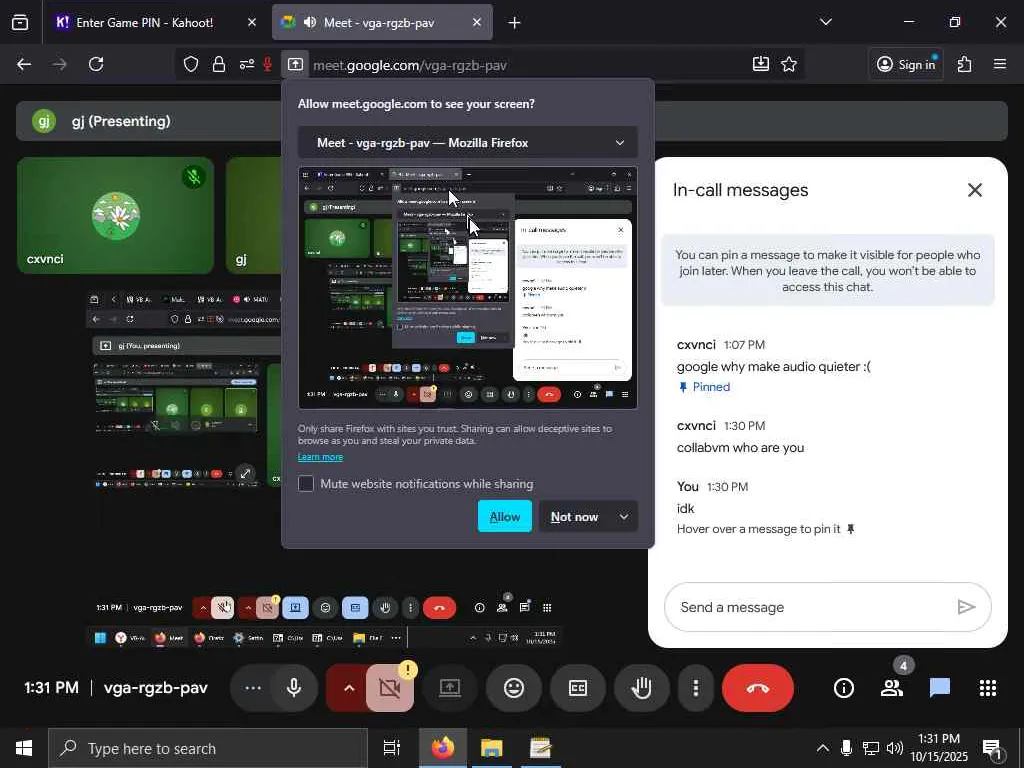Viewport: 1024px width, 768px height.
Task: Open Windows Task View
Action: click(x=392, y=748)
